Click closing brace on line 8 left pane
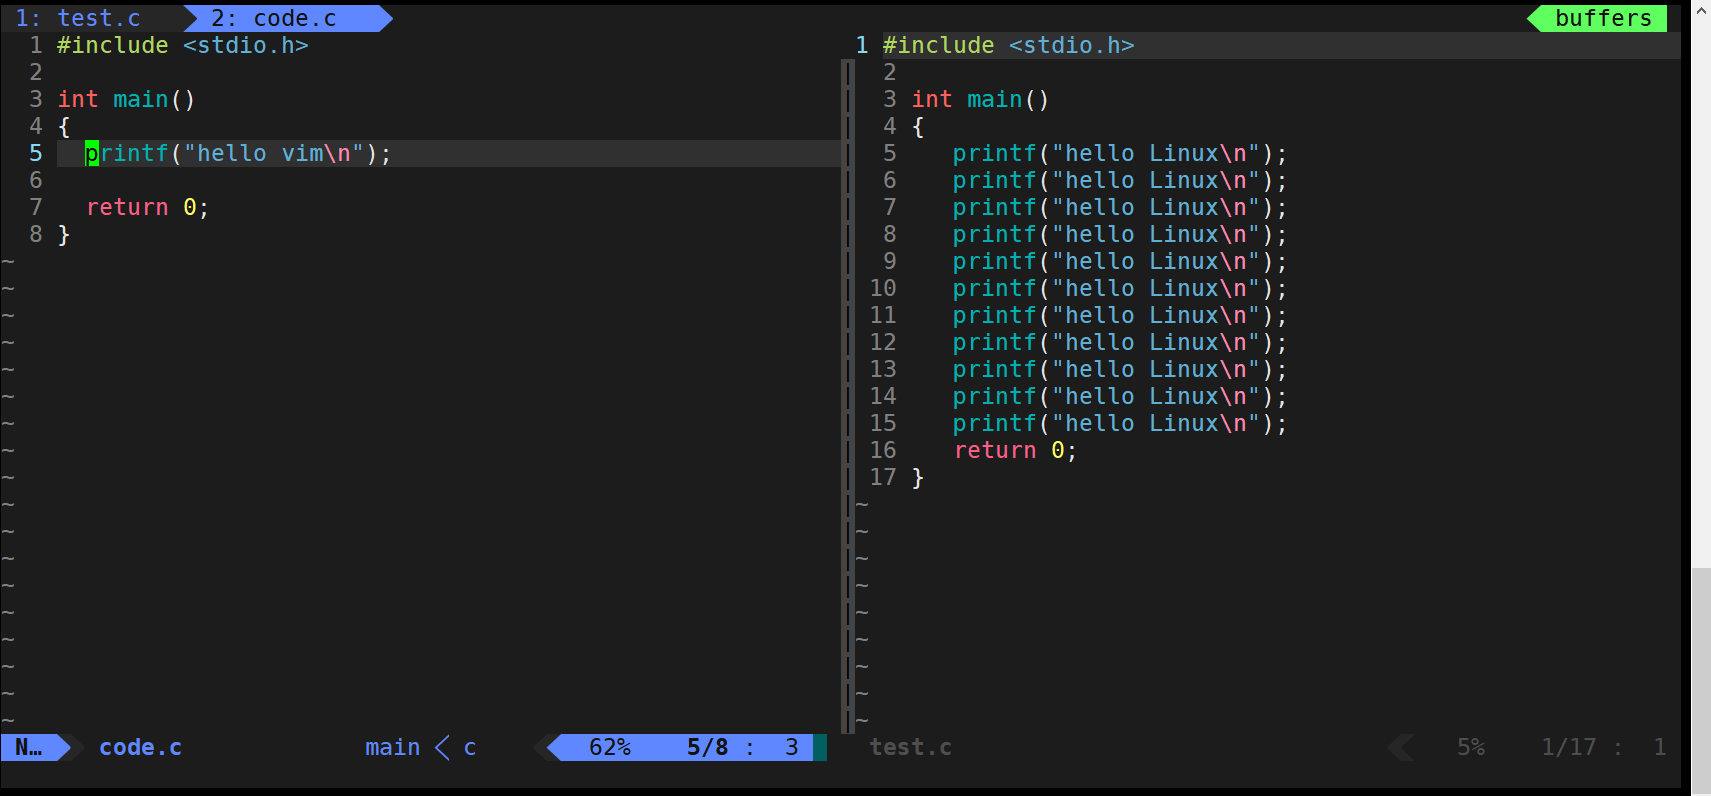1711x796 pixels. pos(64,234)
